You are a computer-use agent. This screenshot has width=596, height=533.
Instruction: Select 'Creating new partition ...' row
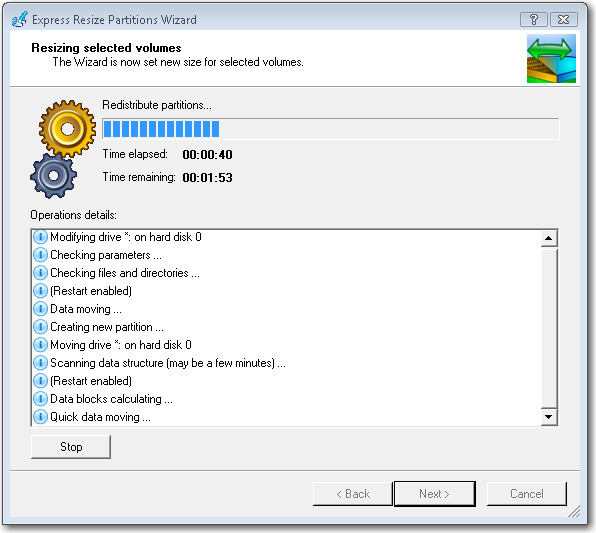(286, 327)
